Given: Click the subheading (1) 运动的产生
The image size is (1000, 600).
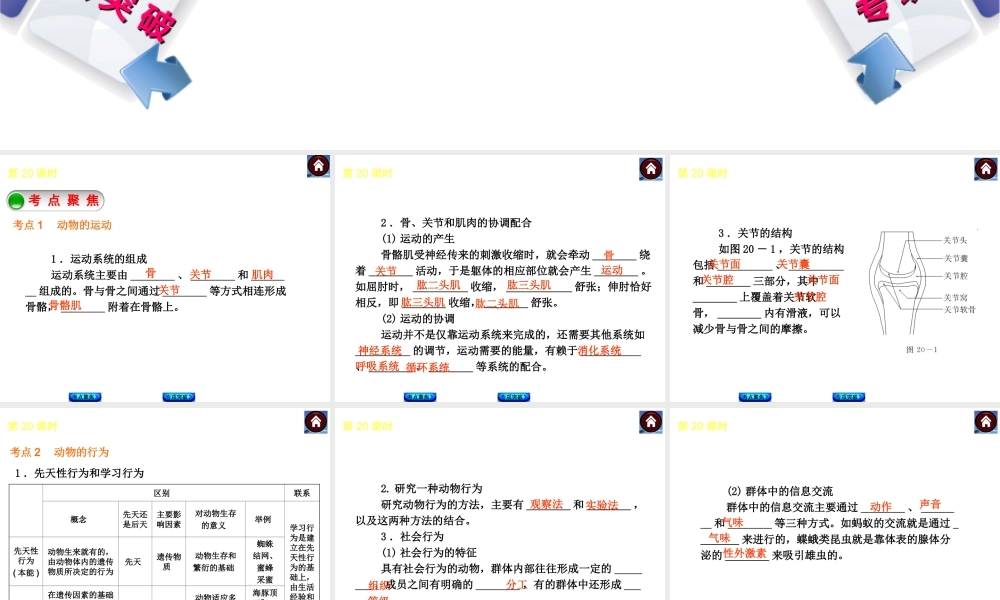Looking at the screenshot, I should tap(418, 238).
